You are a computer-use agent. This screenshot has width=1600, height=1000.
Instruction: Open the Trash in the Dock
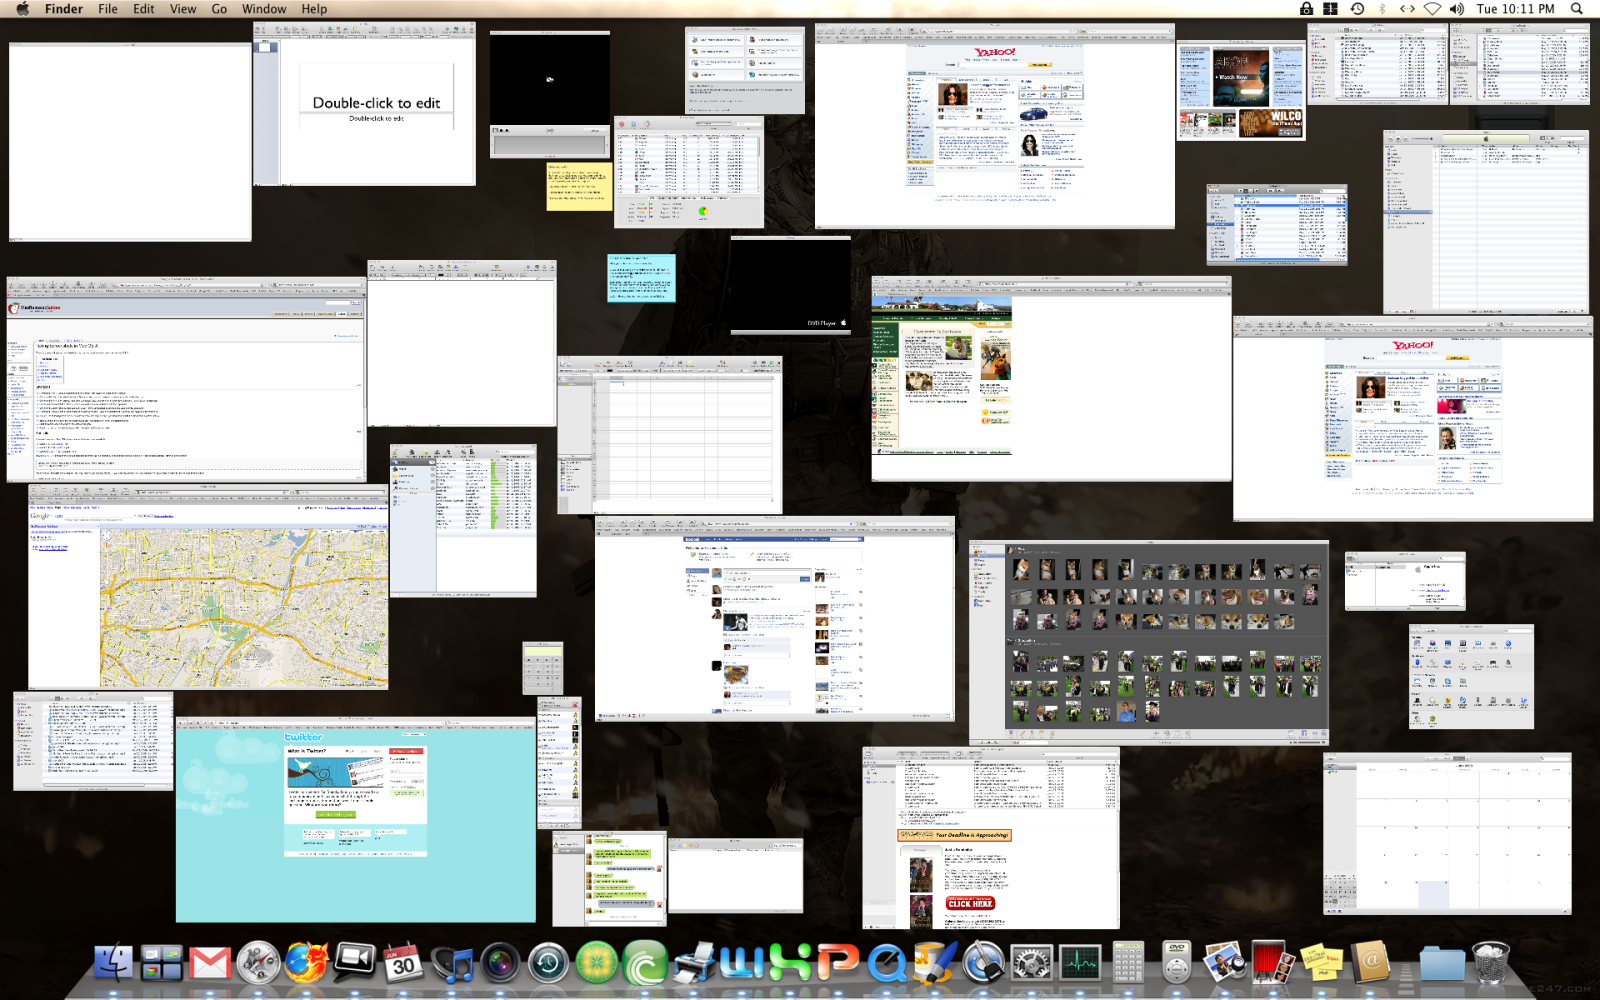point(1490,963)
